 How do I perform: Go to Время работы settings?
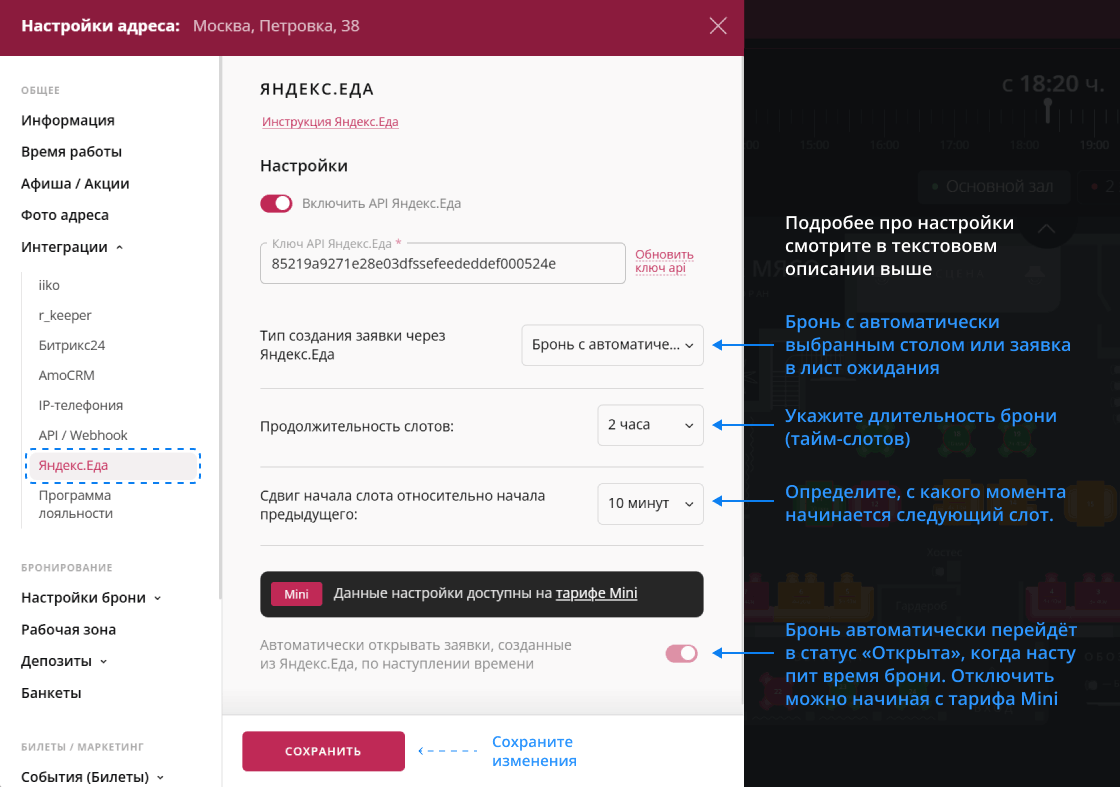pyautogui.click(x=71, y=152)
